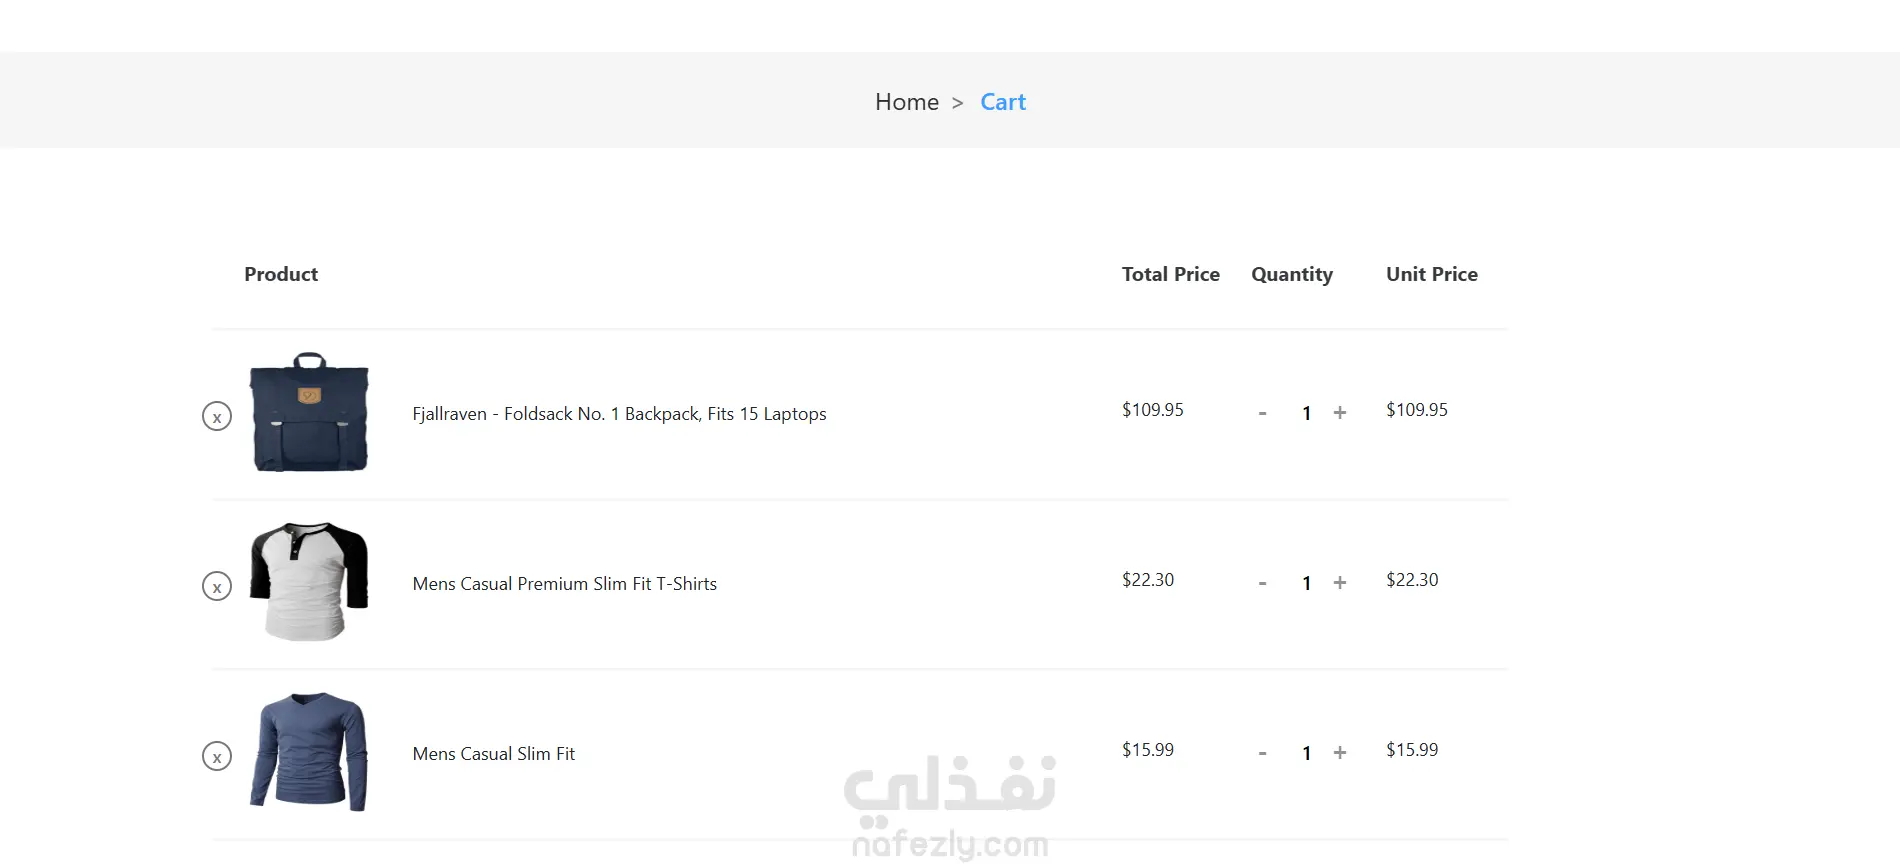Remove Mens Casual Premium T-Shirt from cart
Image resolution: width=1900 pixels, height=864 pixels.
tap(217, 586)
